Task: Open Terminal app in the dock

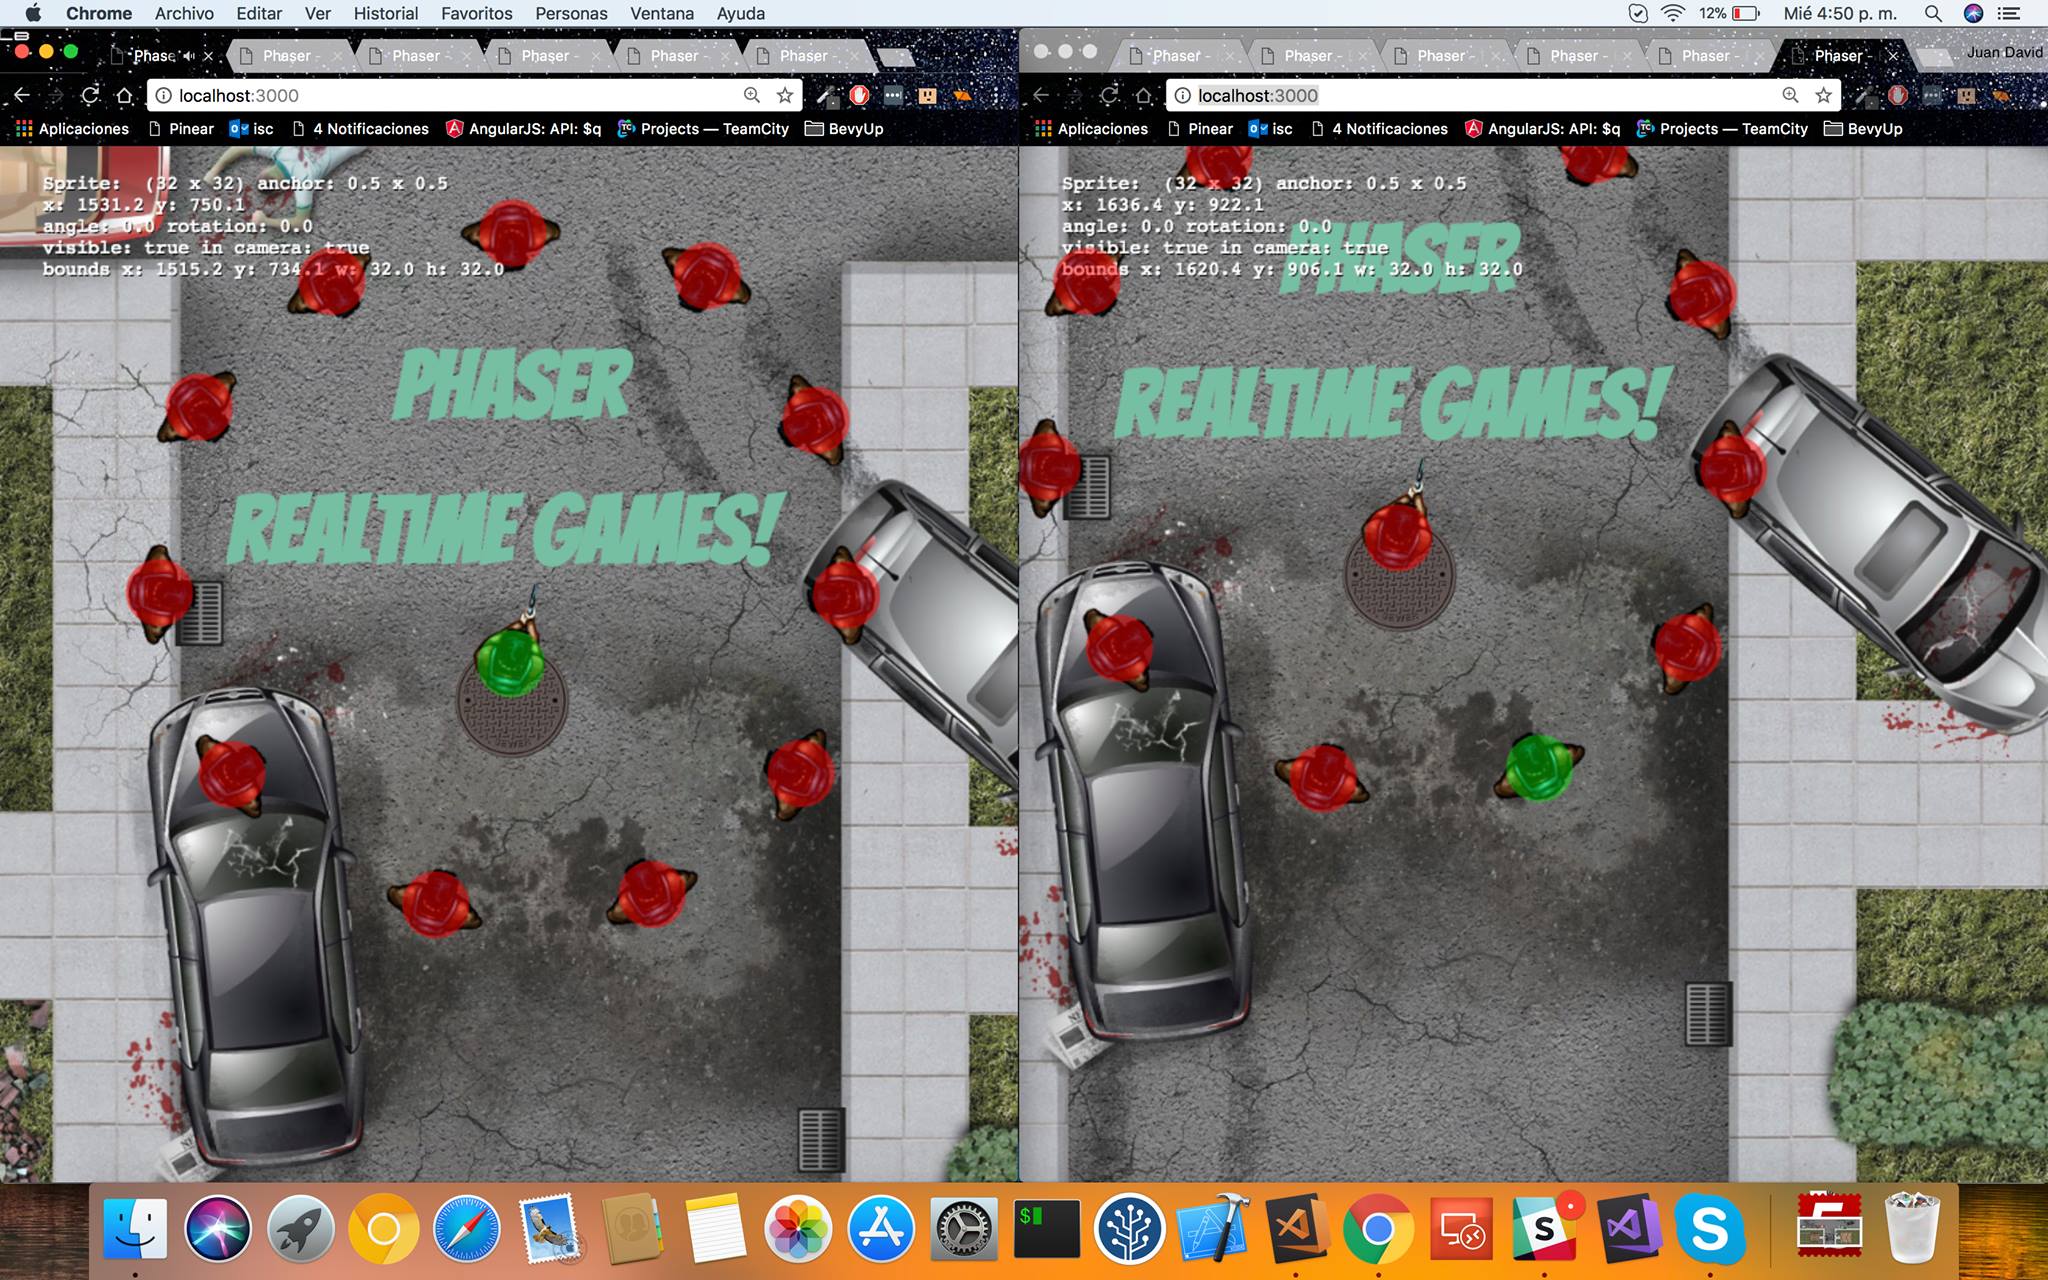Action: [x=1042, y=1239]
